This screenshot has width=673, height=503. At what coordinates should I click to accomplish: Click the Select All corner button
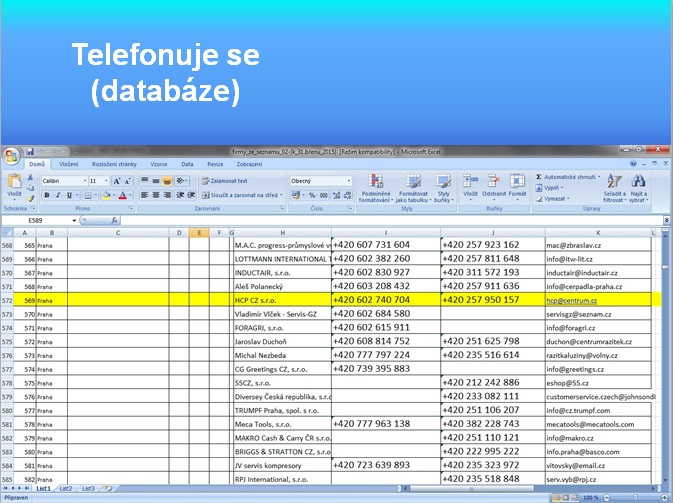(7, 233)
